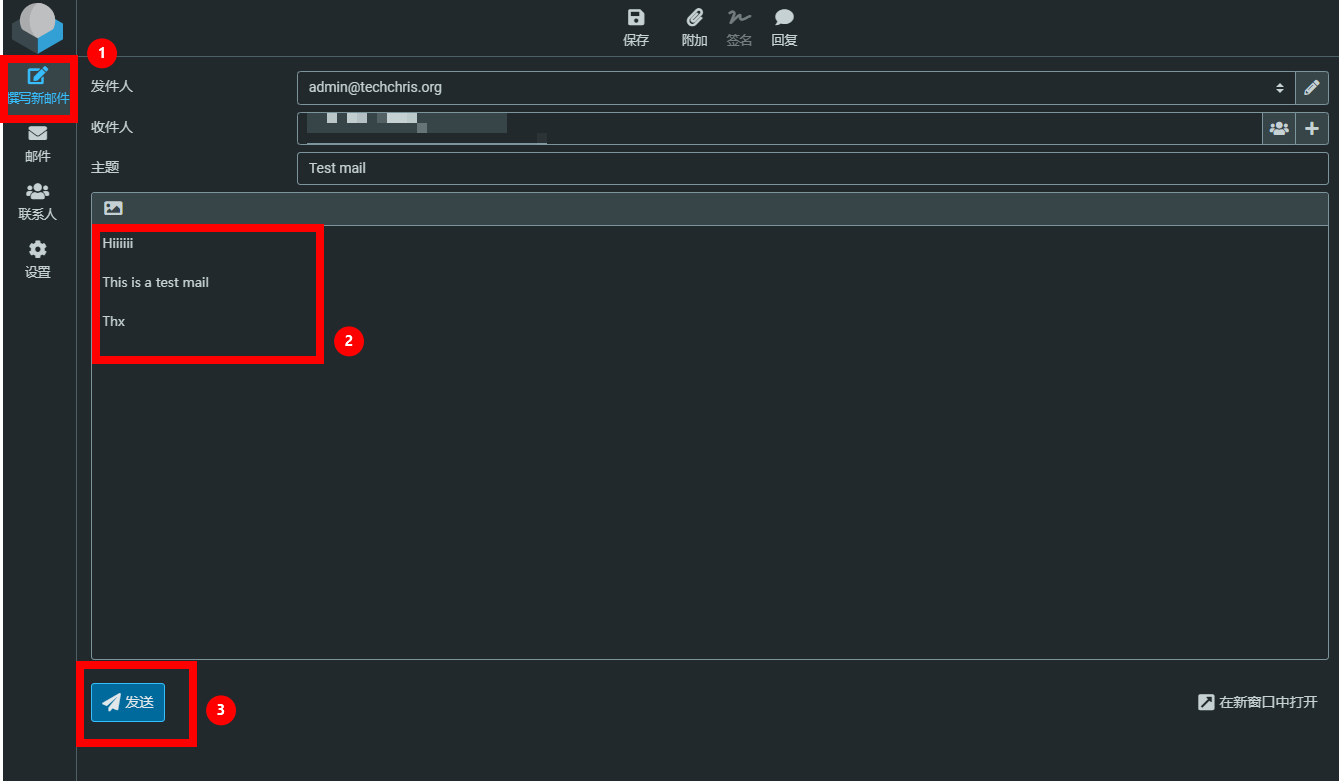The image size is (1339, 781).
Task: Click the 'This is a test mail' line
Action: pyautogui.click(x=156, y=282)
